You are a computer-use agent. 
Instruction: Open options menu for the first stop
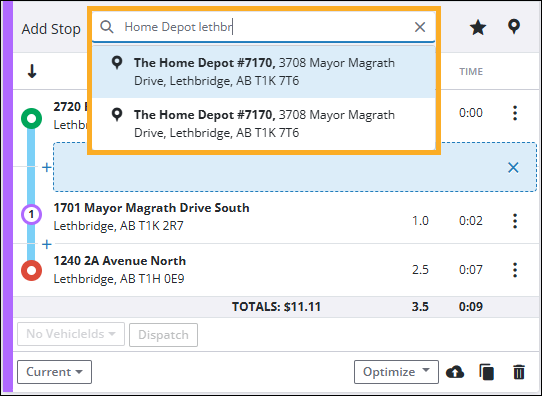click(515, 113)
